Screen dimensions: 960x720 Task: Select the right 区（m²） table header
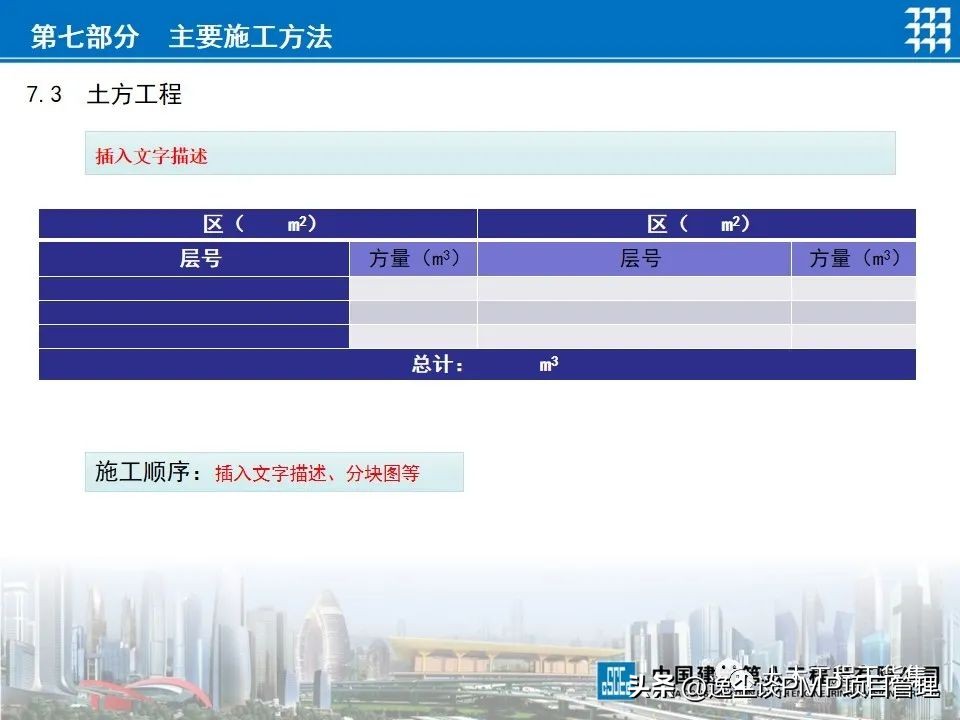(x=697, y=223)
